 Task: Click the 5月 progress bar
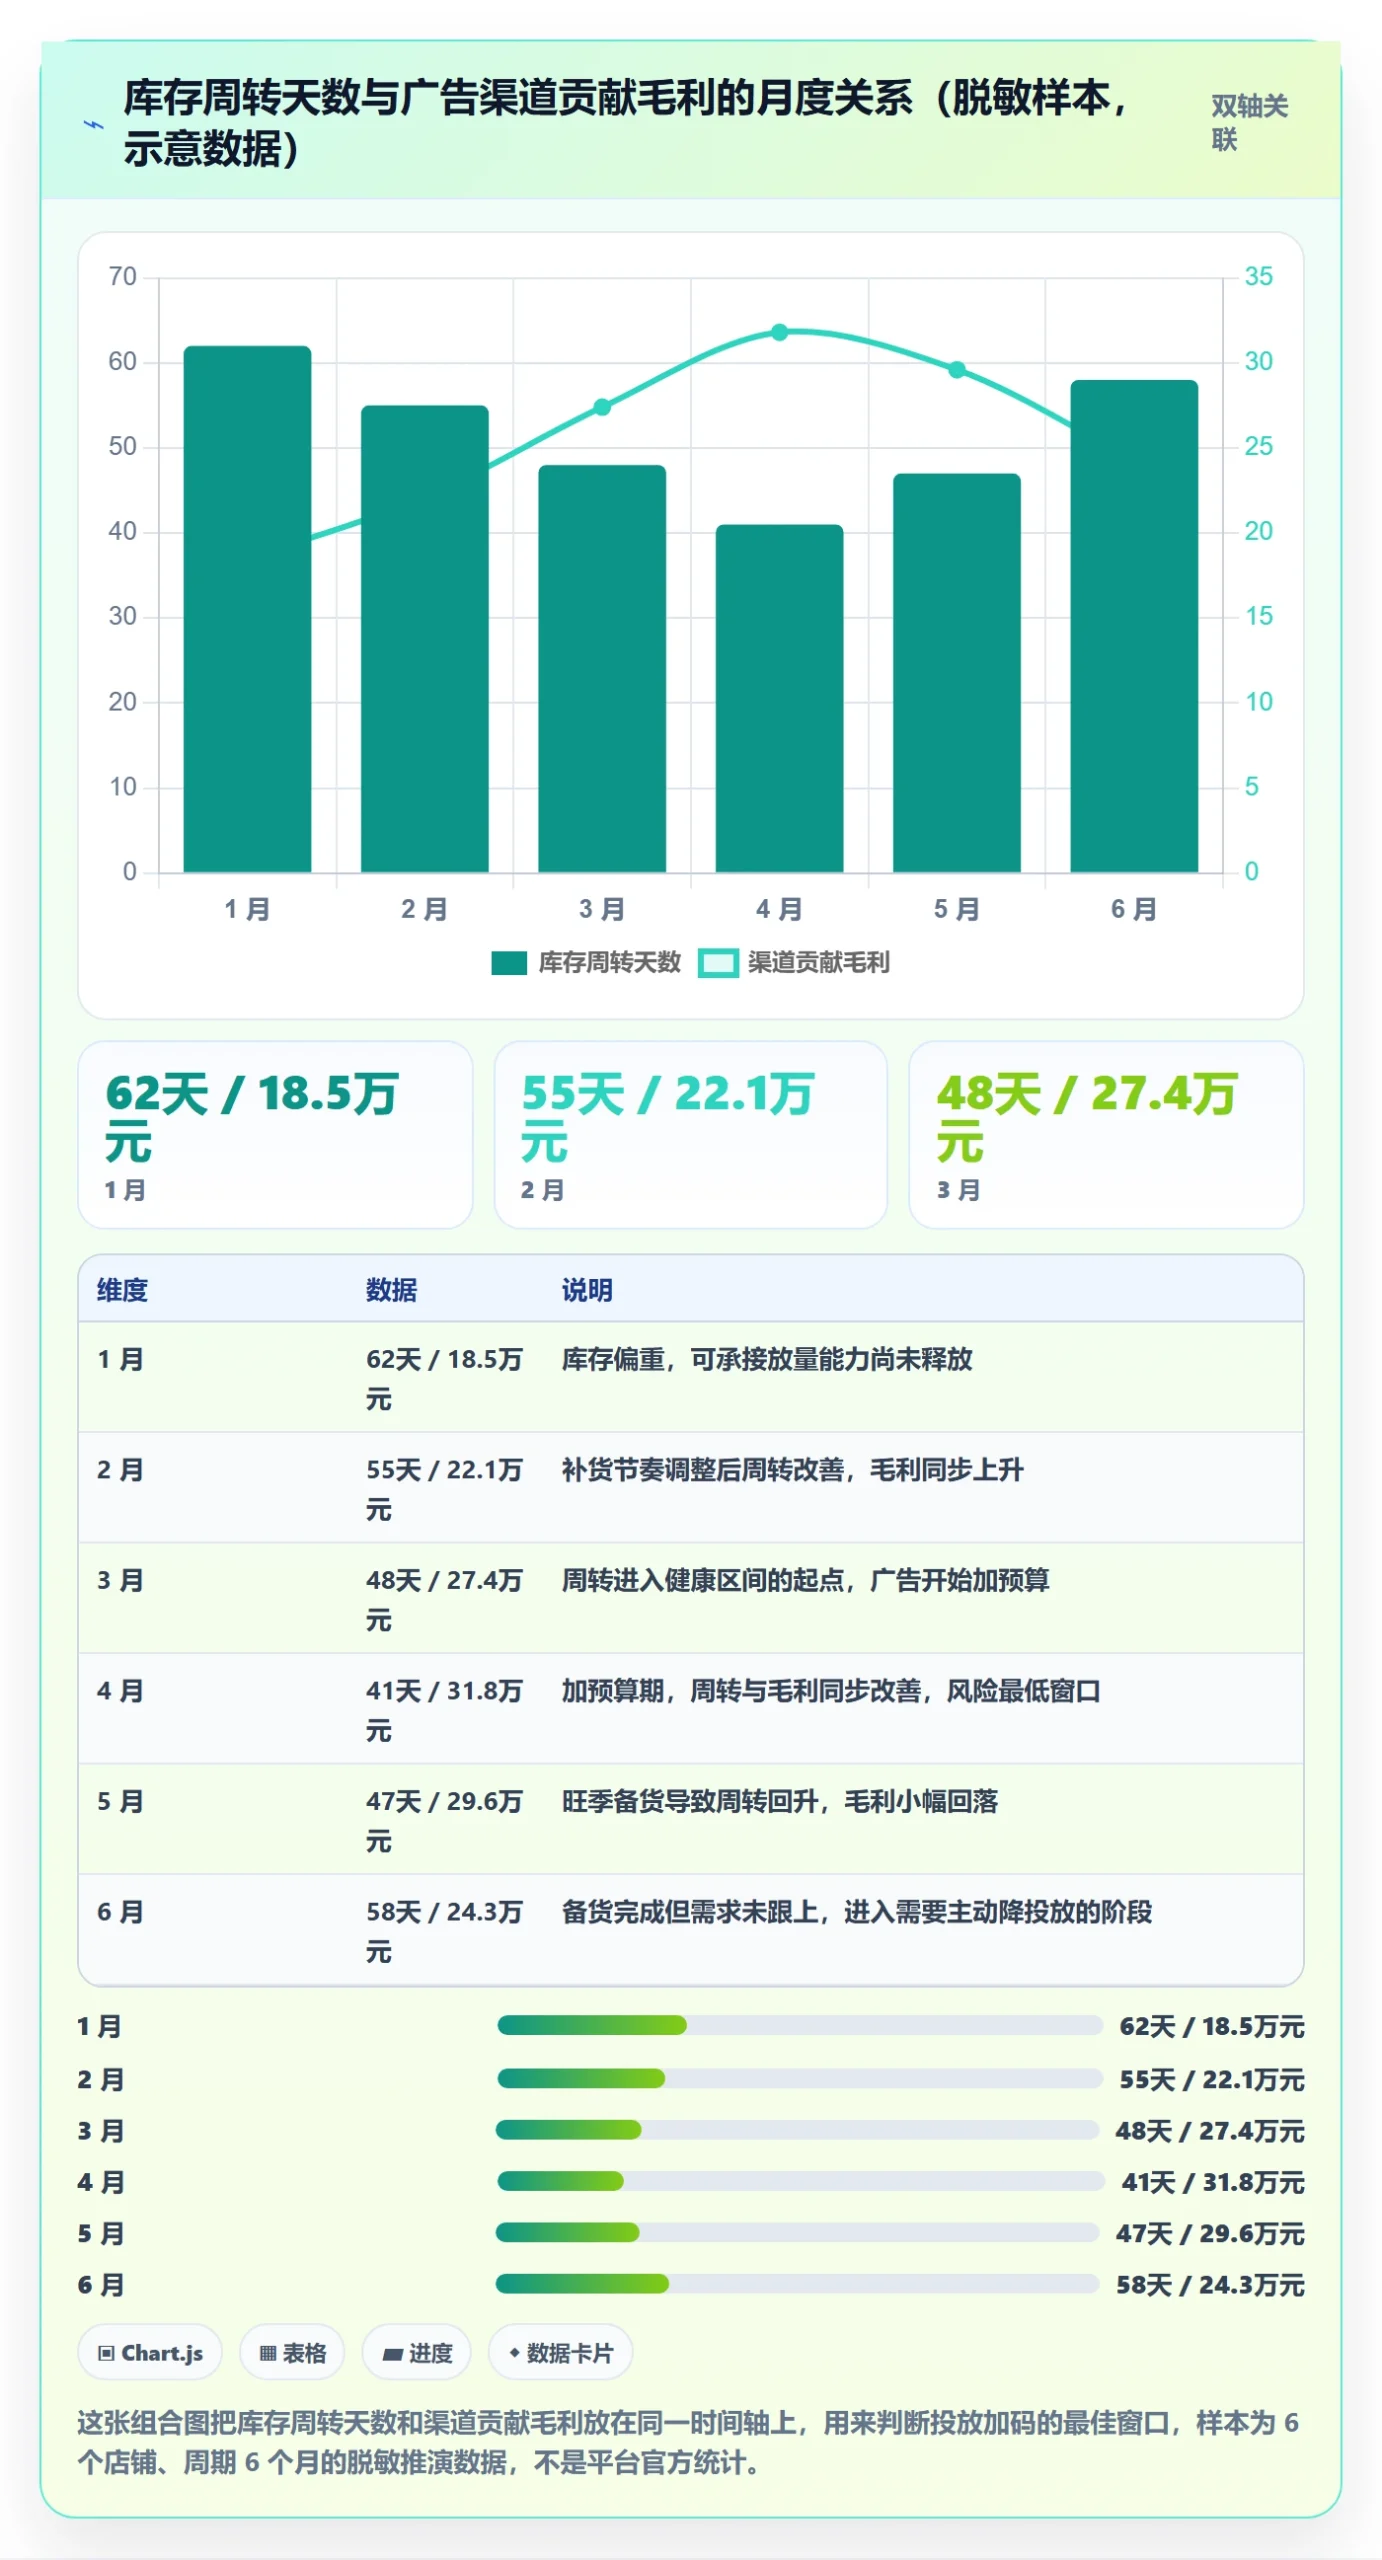pyautogui.click(x=798, y=2232)
